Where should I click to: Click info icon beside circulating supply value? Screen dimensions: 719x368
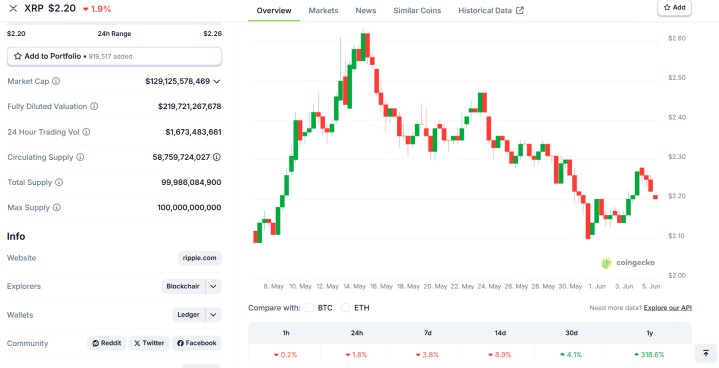click(217, 157)
